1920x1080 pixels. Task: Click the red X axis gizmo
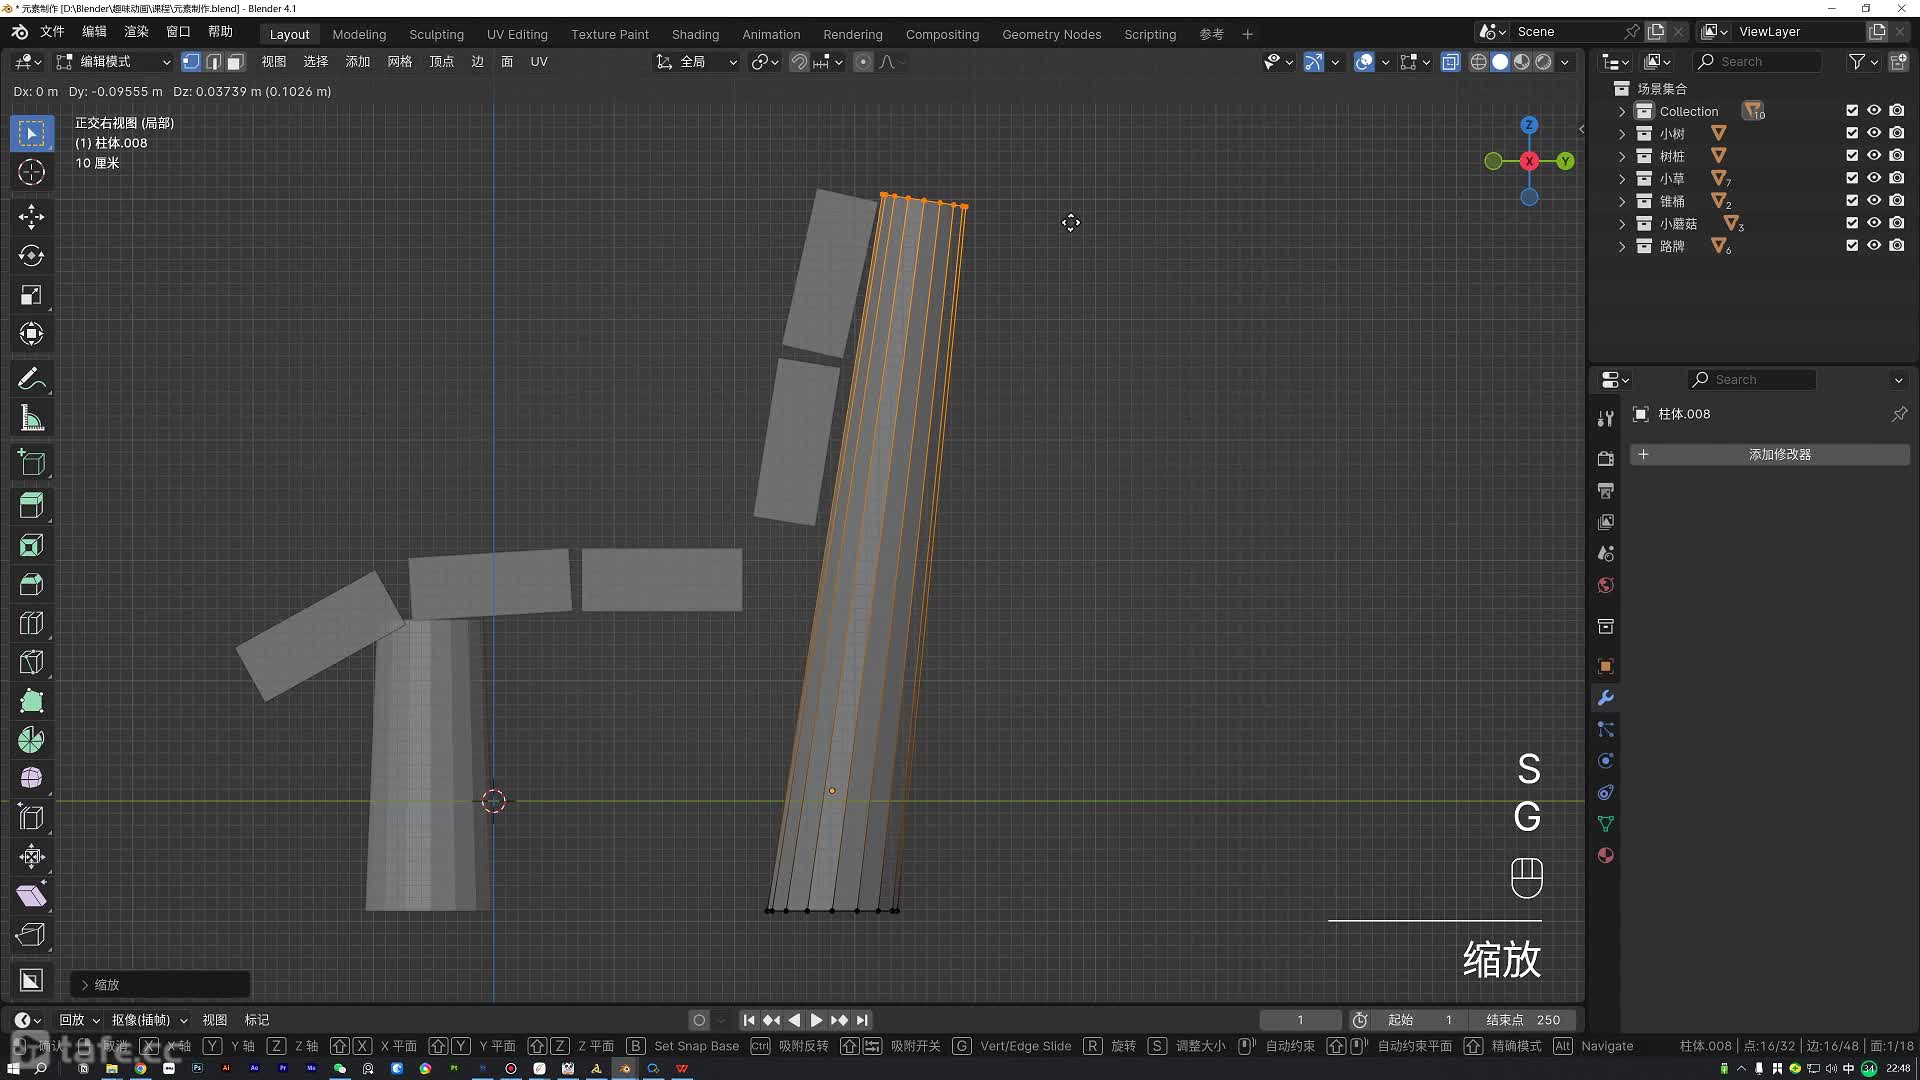pos(1529,161)
